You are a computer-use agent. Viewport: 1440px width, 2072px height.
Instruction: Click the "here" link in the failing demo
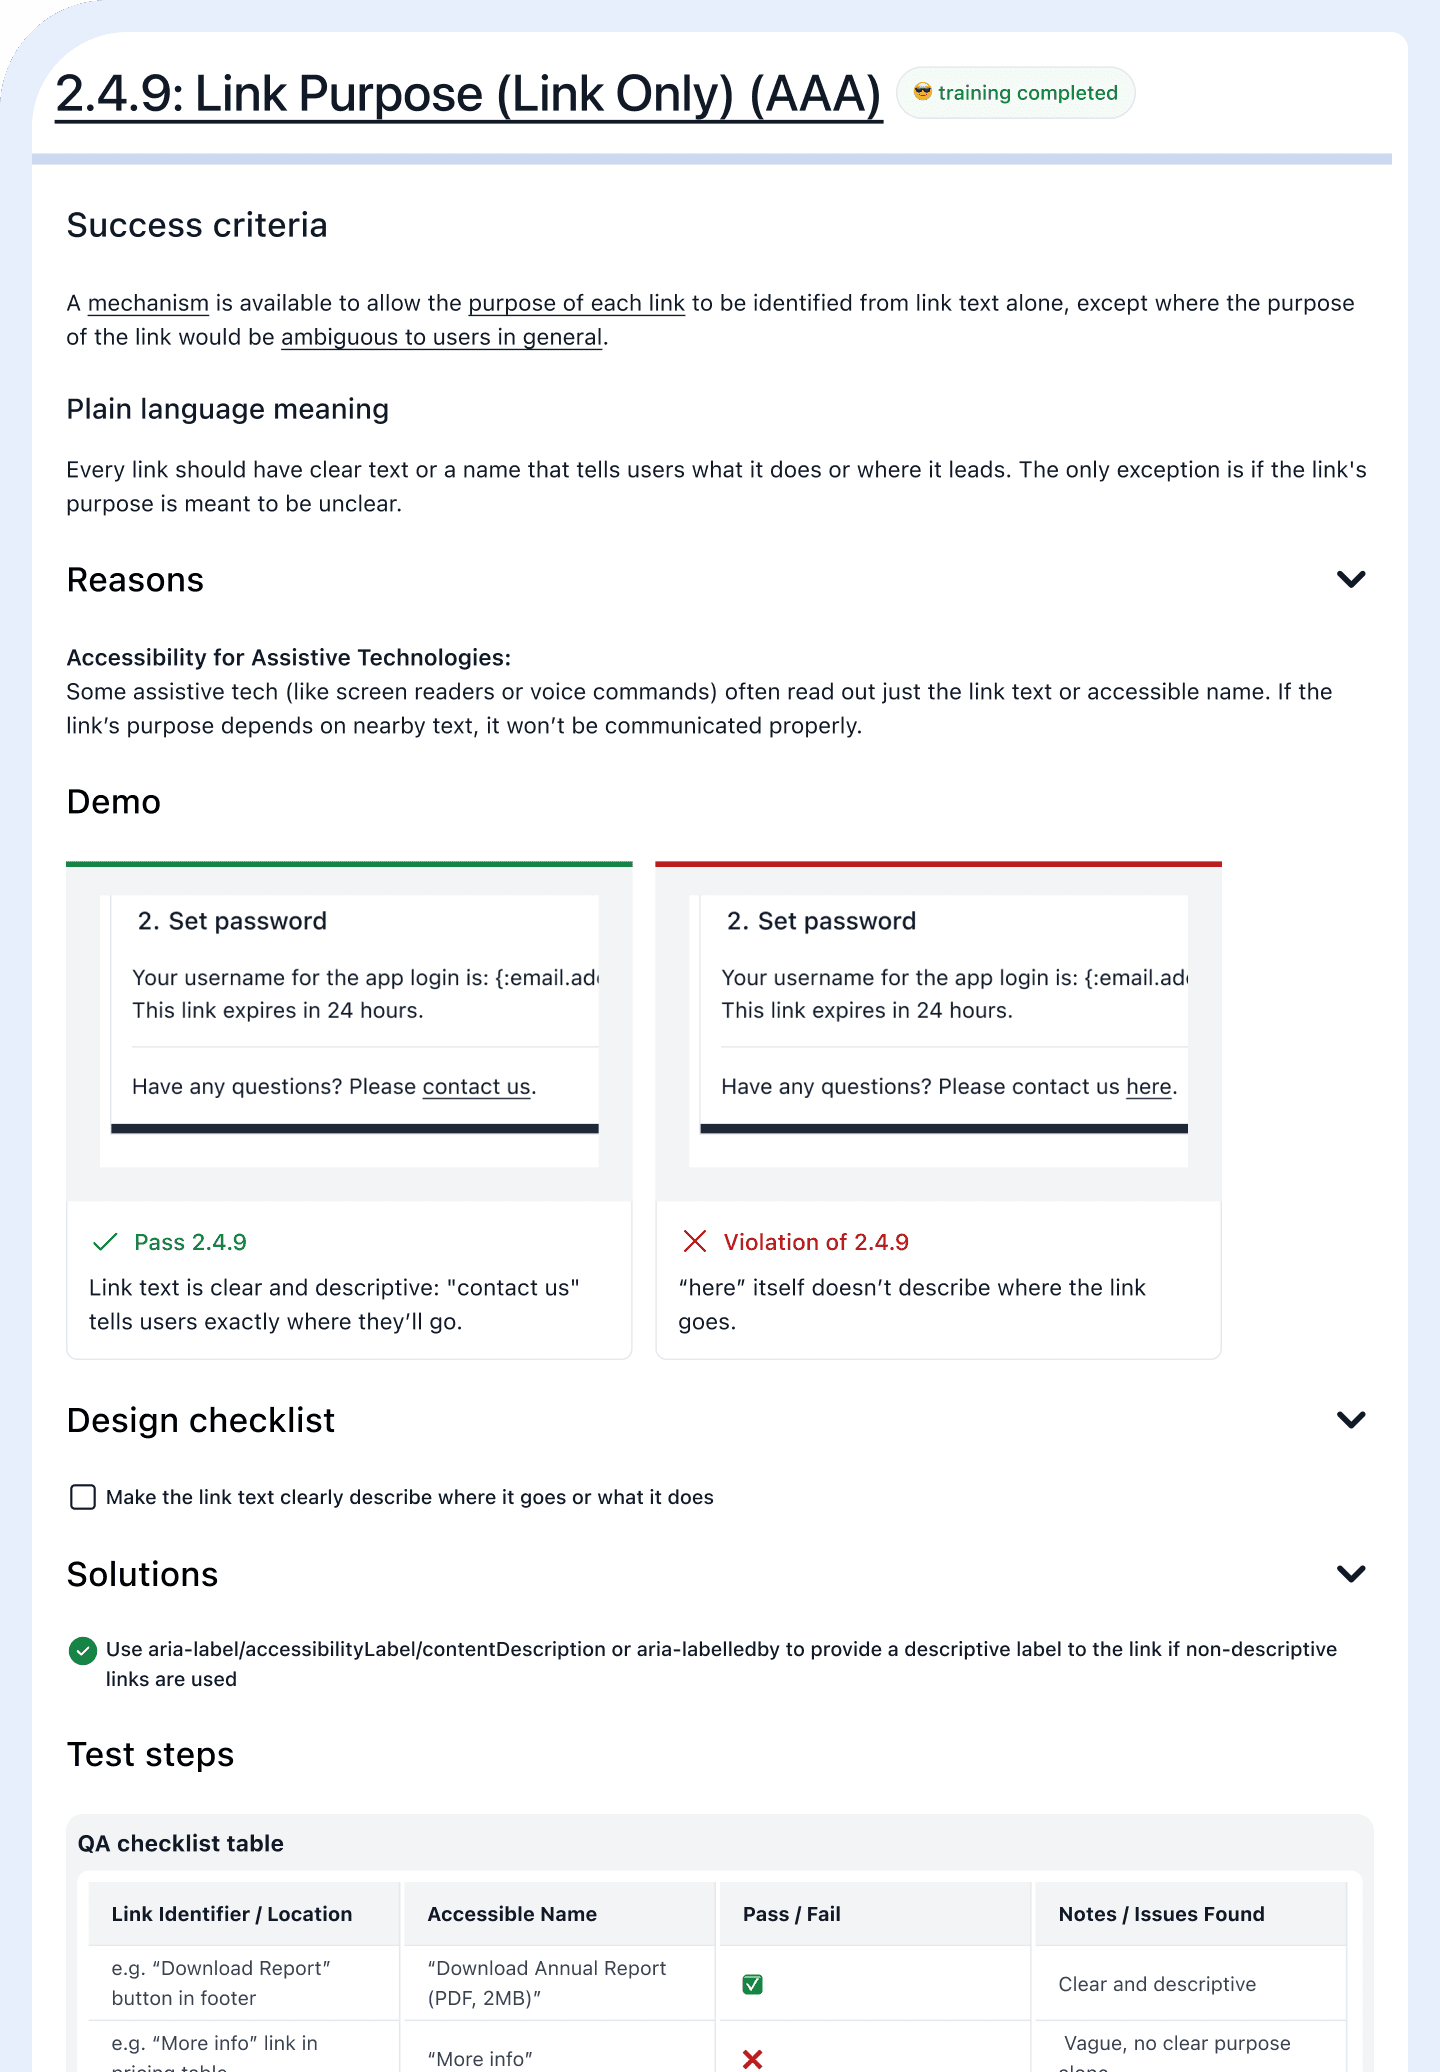(x=1147, y=1086)
